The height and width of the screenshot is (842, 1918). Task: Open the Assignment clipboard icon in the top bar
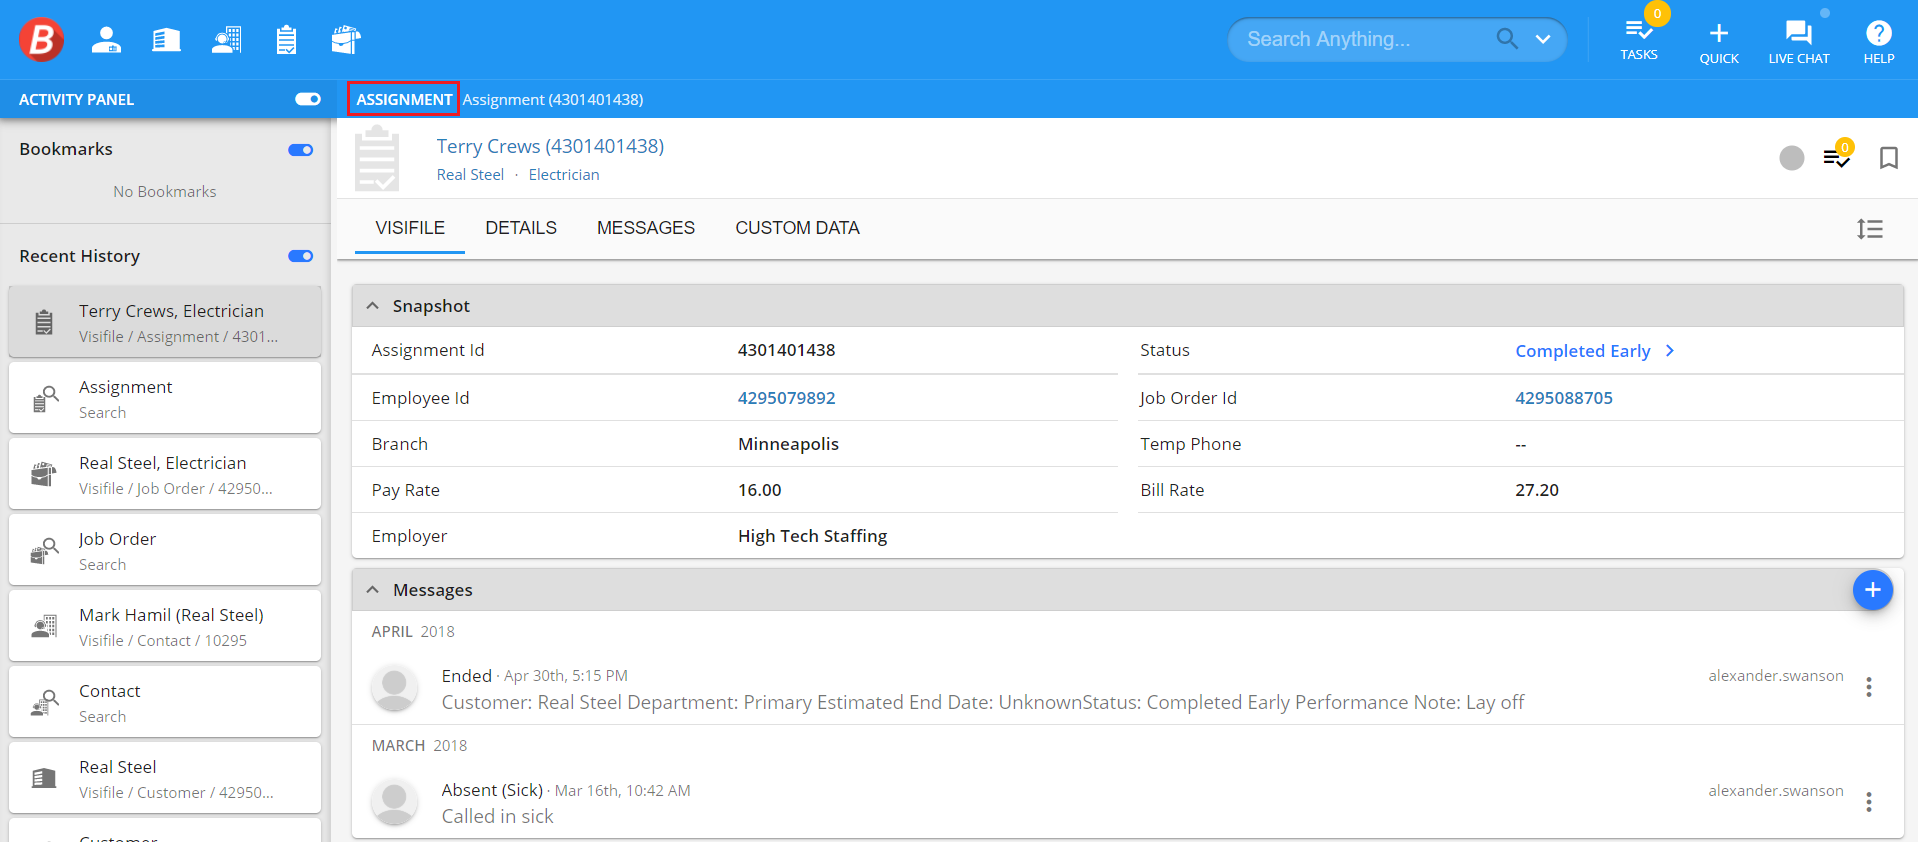click(x=286, y=40)
